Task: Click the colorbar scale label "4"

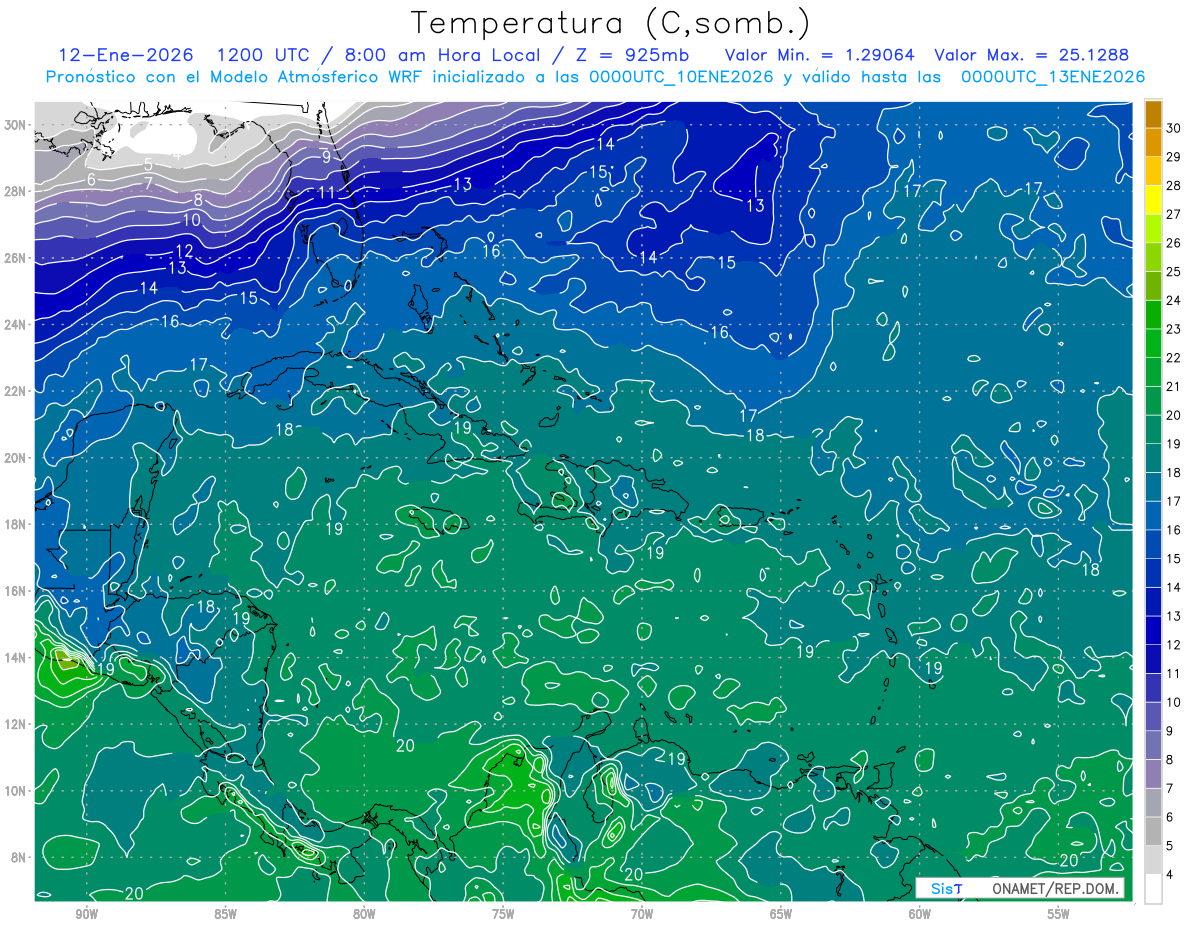Action: tap(1170, 875)
